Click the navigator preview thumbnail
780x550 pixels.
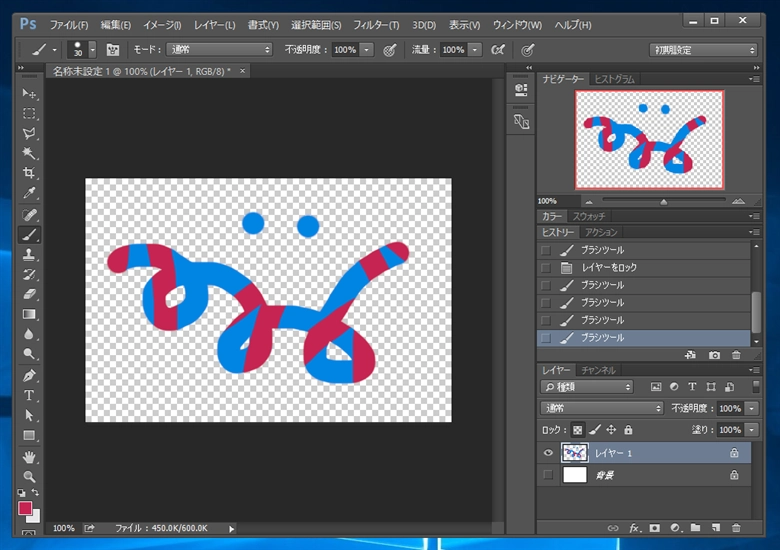tap(649, 140)
